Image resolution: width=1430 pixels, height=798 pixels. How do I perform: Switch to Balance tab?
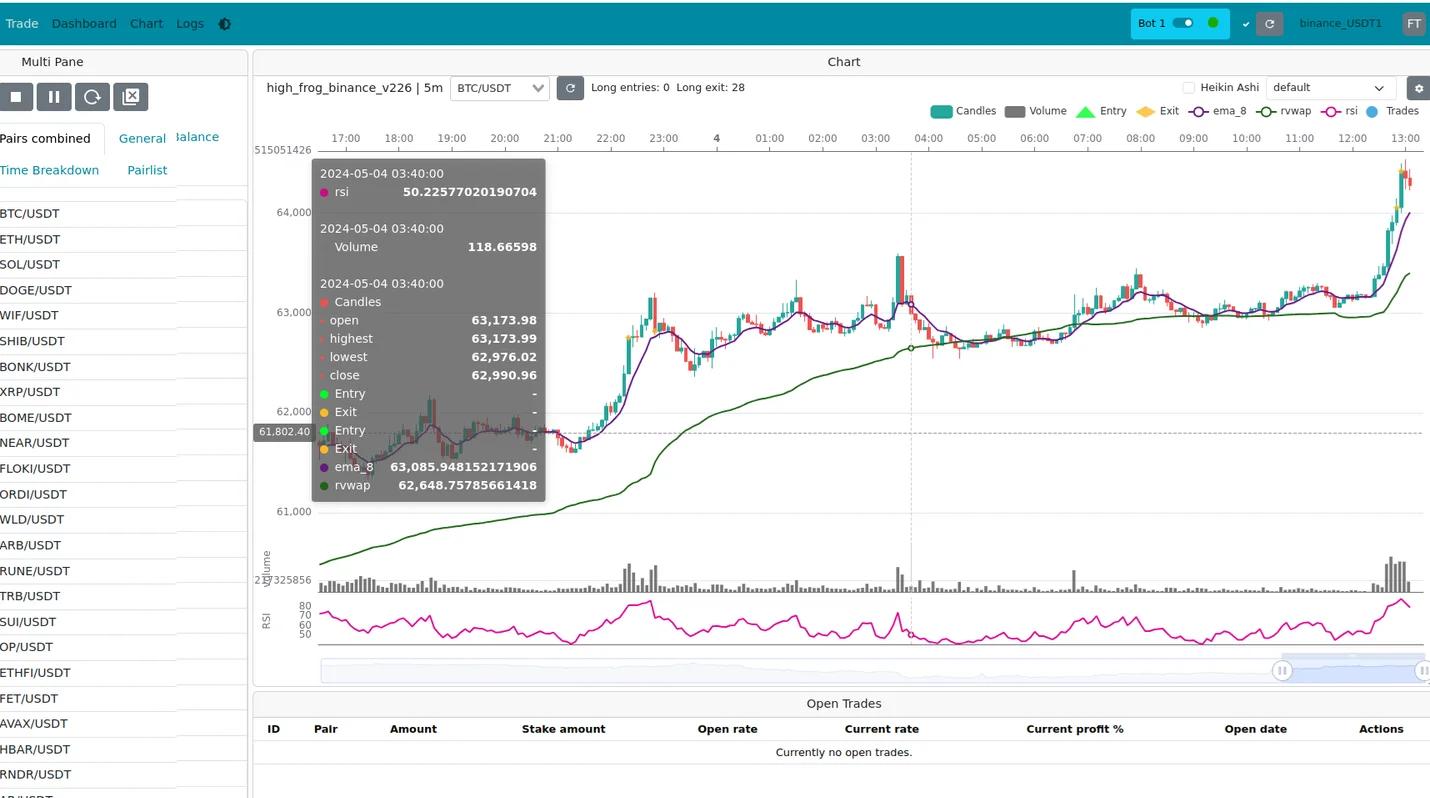[x=197, y=137]
